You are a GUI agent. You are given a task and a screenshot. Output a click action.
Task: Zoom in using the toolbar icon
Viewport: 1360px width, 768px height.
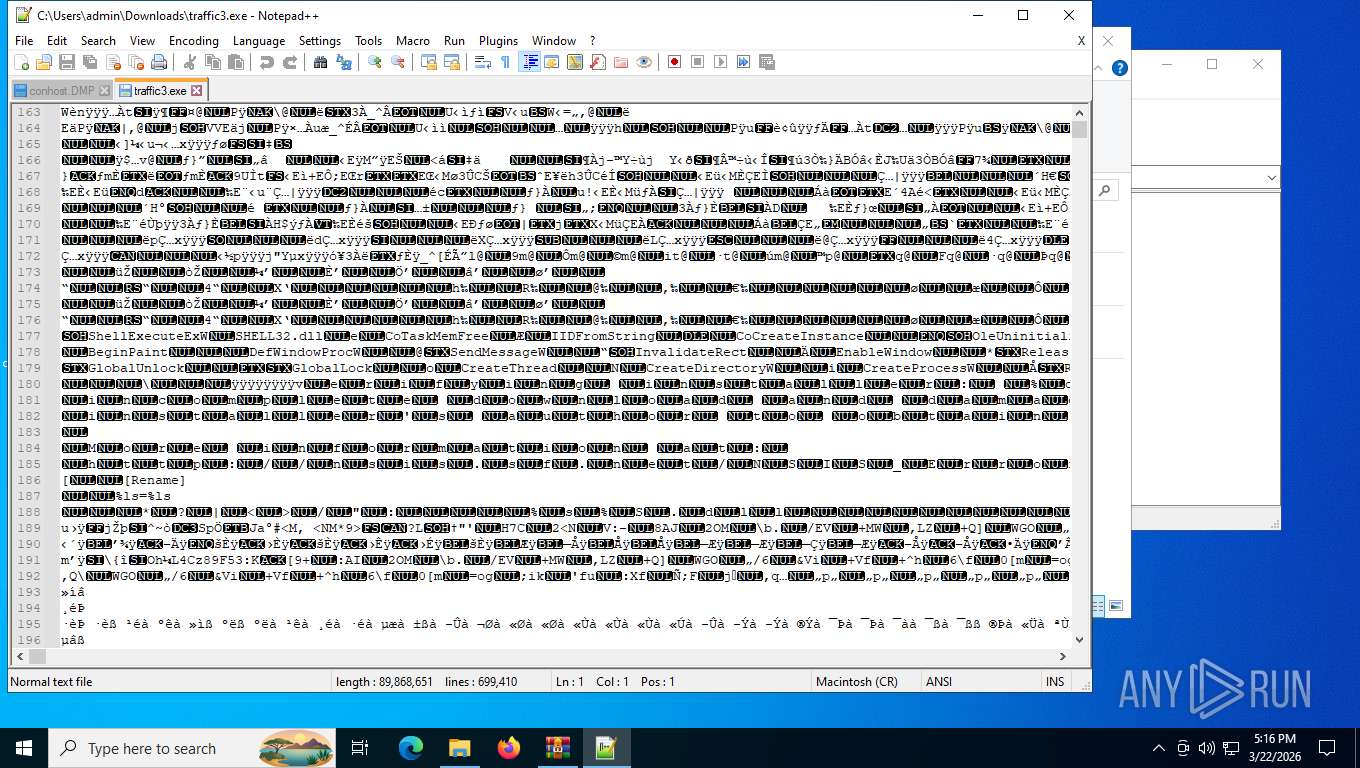pyautogui.click(x=375, y=62)
